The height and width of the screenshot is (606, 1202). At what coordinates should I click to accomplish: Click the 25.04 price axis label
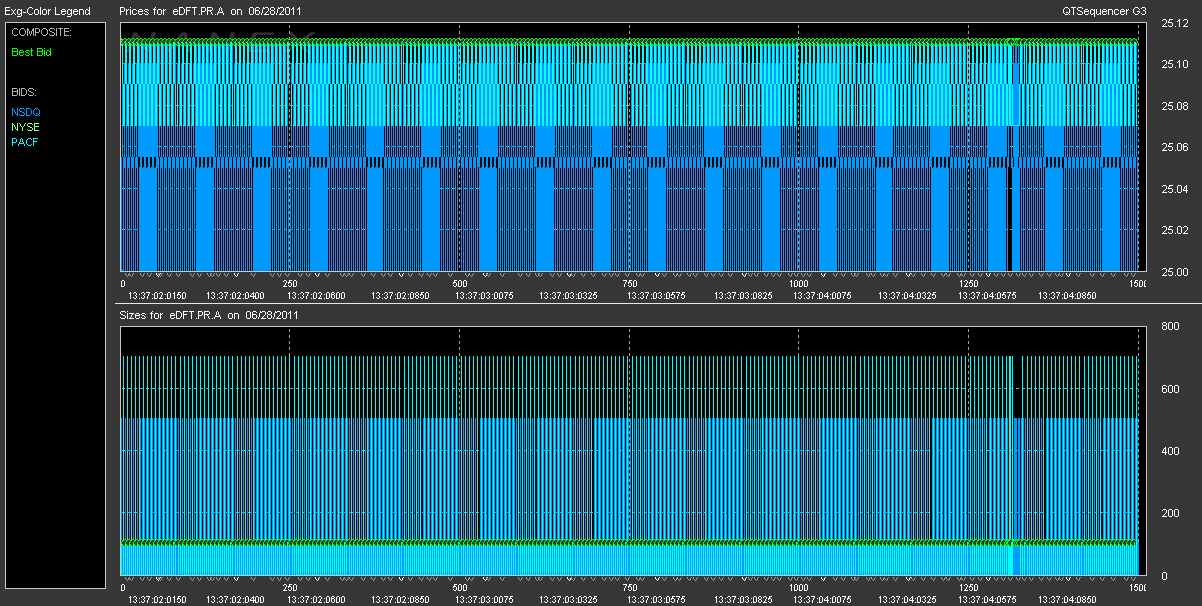(1175, 189)
